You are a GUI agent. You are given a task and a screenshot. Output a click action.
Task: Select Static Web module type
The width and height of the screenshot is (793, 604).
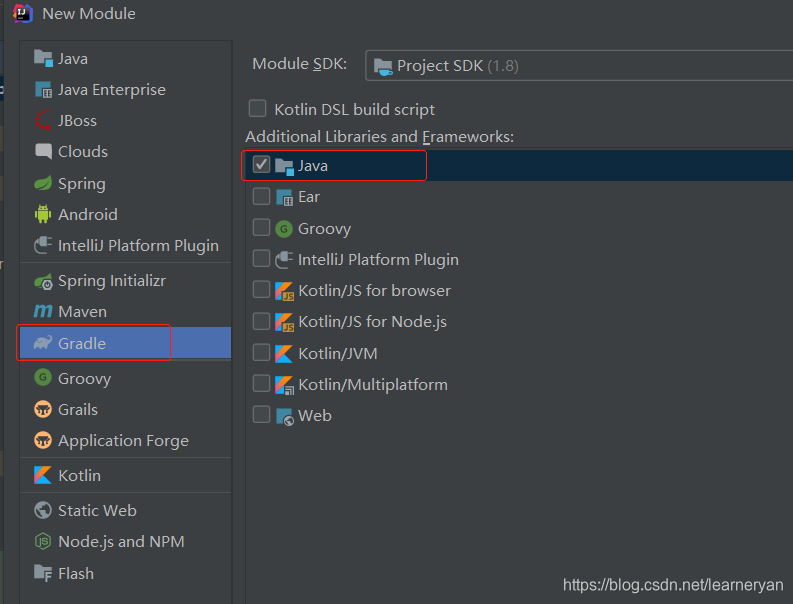[x=125, y=510]
